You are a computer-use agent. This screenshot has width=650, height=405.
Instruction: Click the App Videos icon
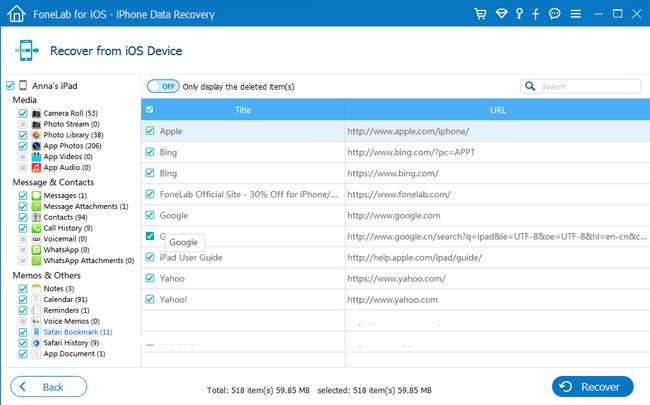(x=36, y=157)
